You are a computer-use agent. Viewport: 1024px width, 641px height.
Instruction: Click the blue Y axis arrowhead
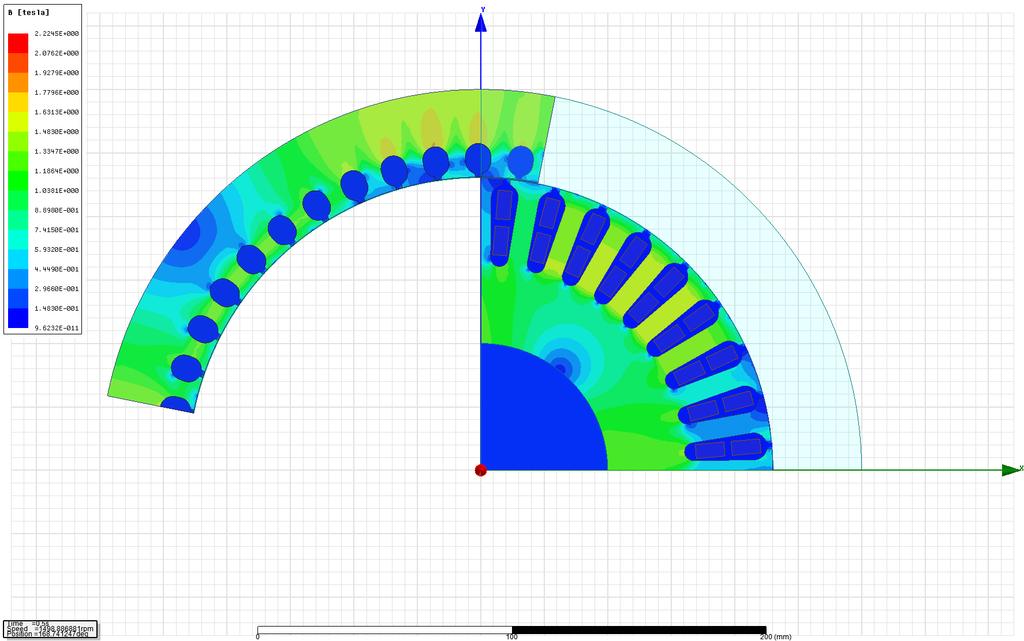[x=481, y=23]
